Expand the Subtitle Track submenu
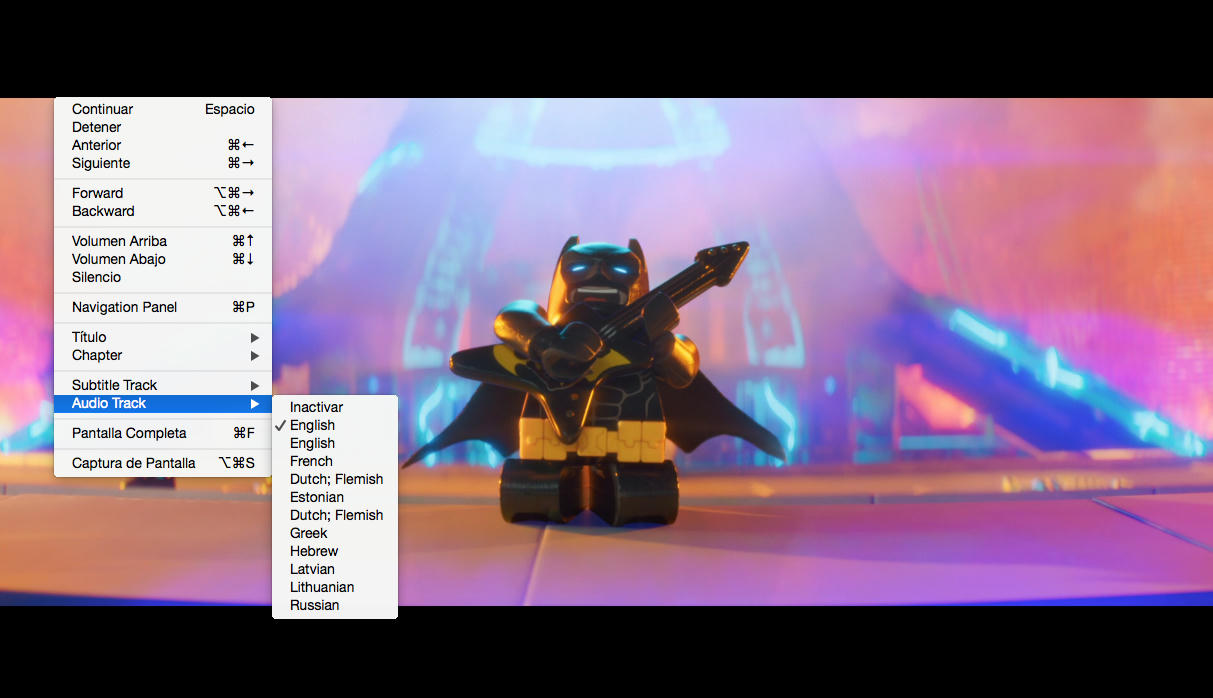Viewport: 1213px width, 698px height. tap(115, 385)
